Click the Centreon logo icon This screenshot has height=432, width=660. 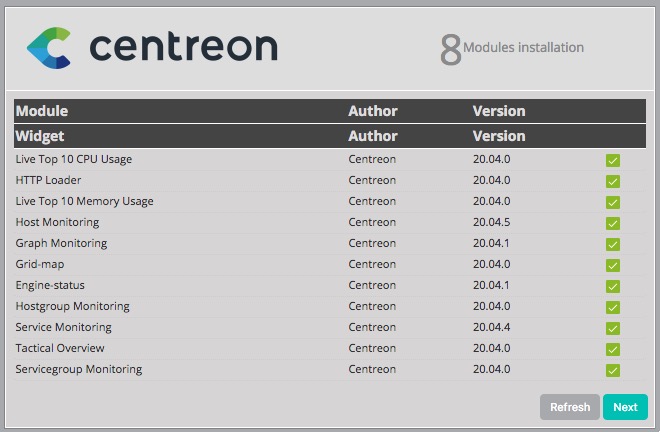[49, 47]
